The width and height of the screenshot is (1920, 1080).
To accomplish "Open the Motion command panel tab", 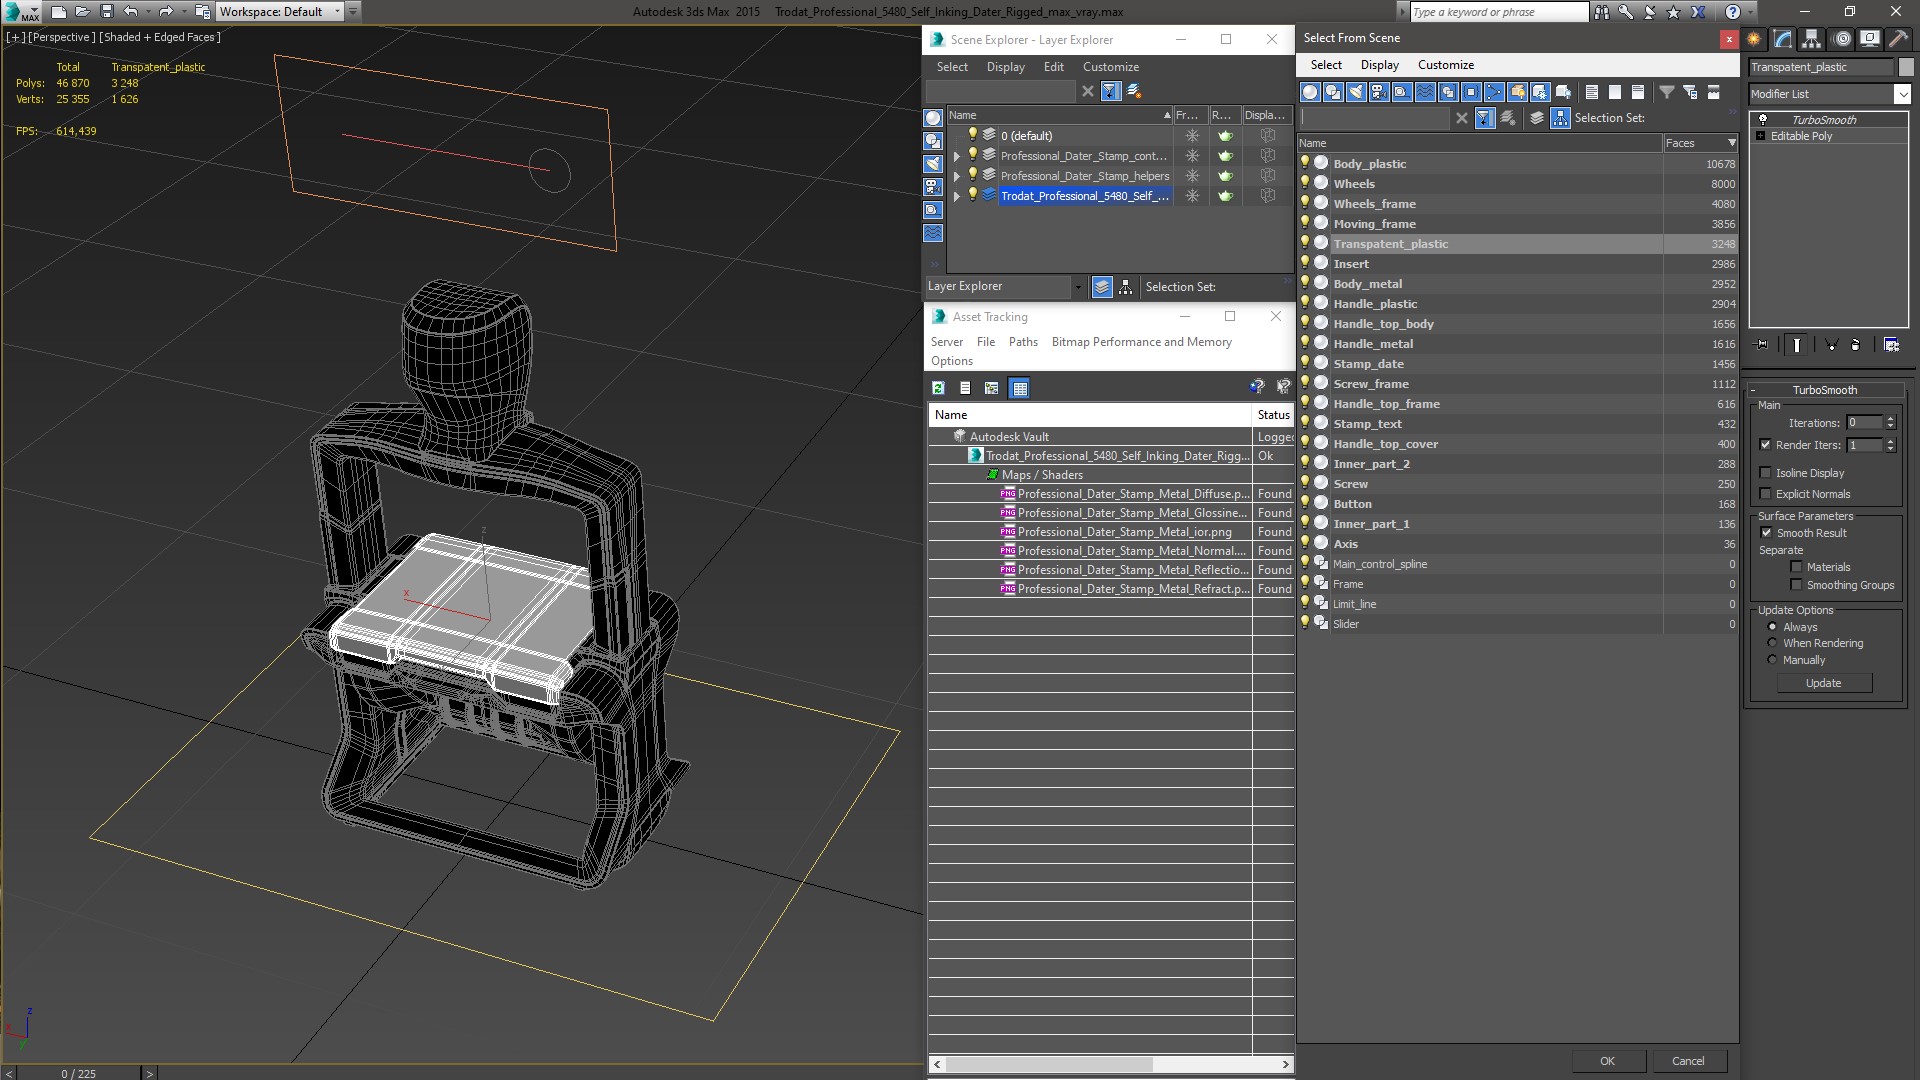I will click(1841, 39).
